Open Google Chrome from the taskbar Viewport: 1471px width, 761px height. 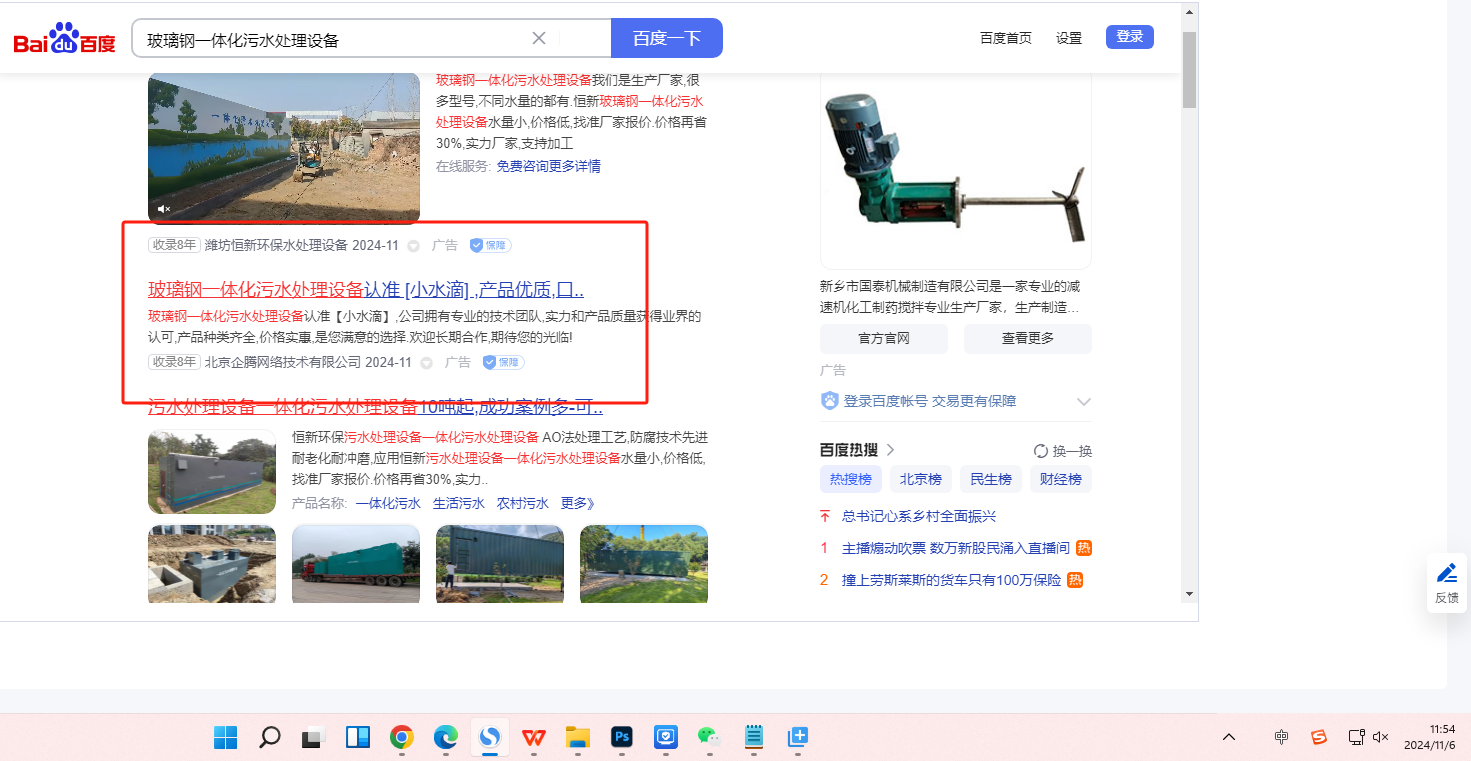click(x=402, y=738)
